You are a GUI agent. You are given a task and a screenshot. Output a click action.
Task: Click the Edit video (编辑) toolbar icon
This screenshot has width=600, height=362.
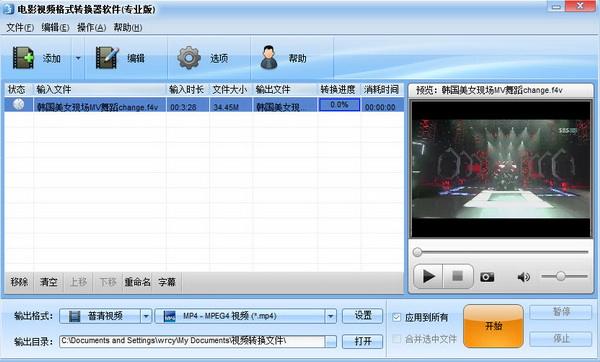pyautogui.click(x=107, y=58)
